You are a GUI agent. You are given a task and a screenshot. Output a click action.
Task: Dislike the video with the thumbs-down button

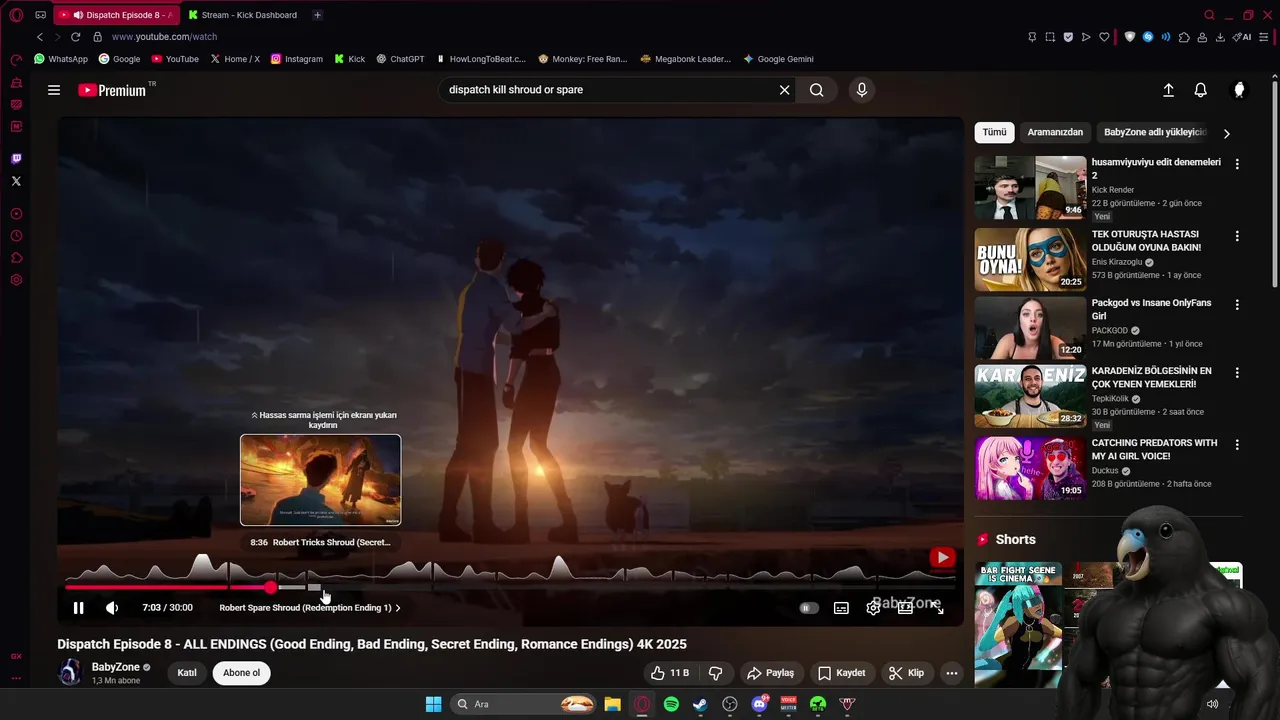(x=715, y=673)
